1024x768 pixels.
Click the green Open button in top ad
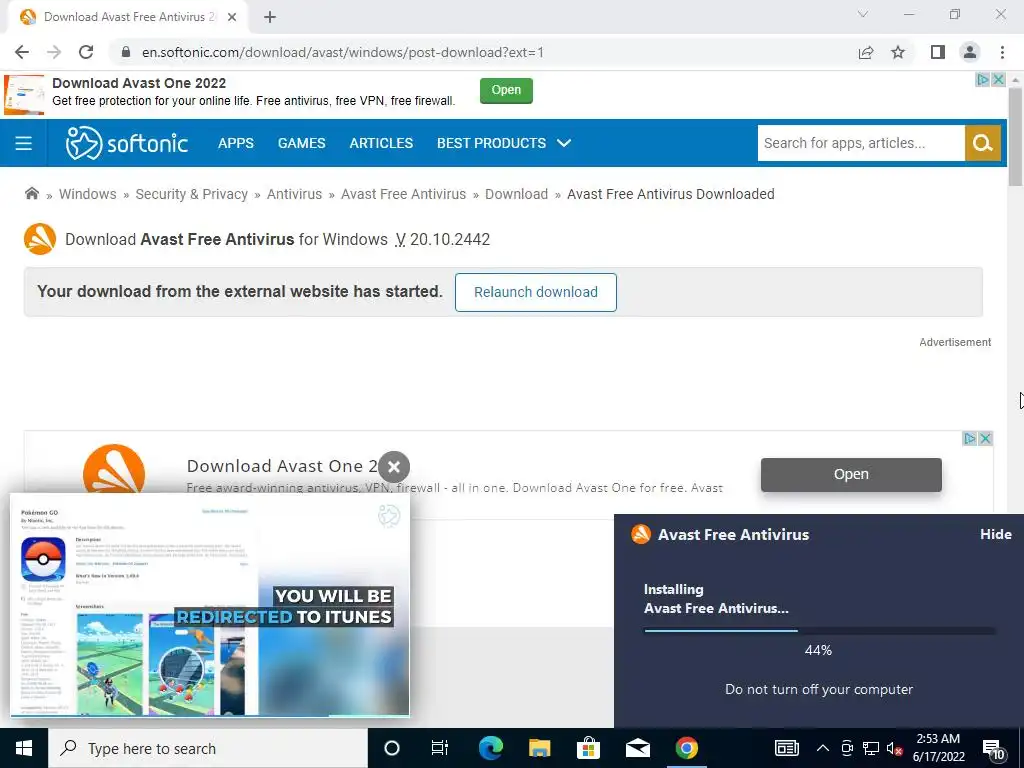(506, 90)
